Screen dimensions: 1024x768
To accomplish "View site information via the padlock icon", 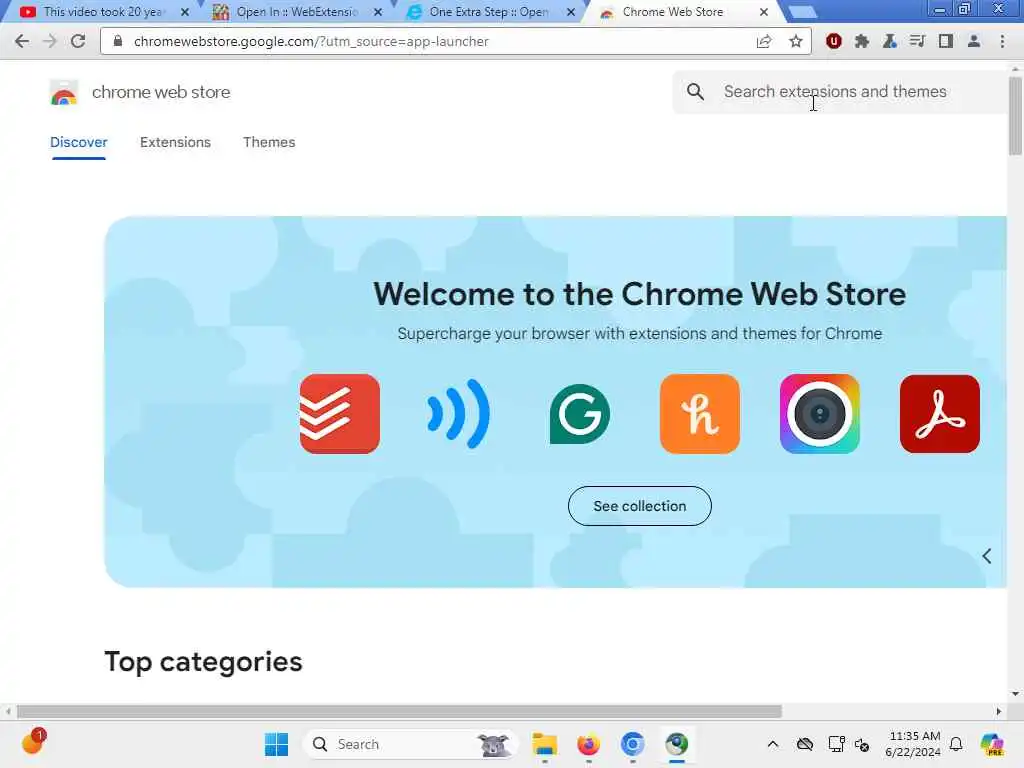I will pos(118,41).
